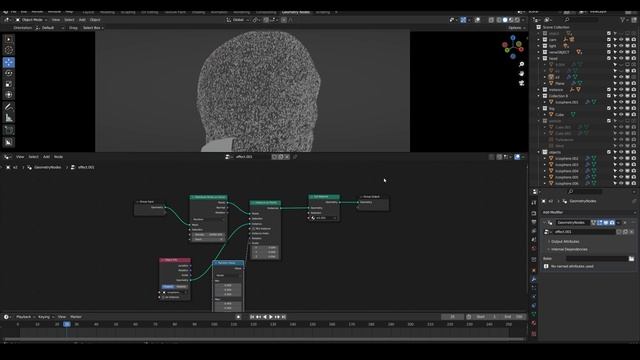Image resolution: width=640 pixels, height=360 pixels.
Task: Open data type dropdown in Random Value node
Action: click(228, 276)
